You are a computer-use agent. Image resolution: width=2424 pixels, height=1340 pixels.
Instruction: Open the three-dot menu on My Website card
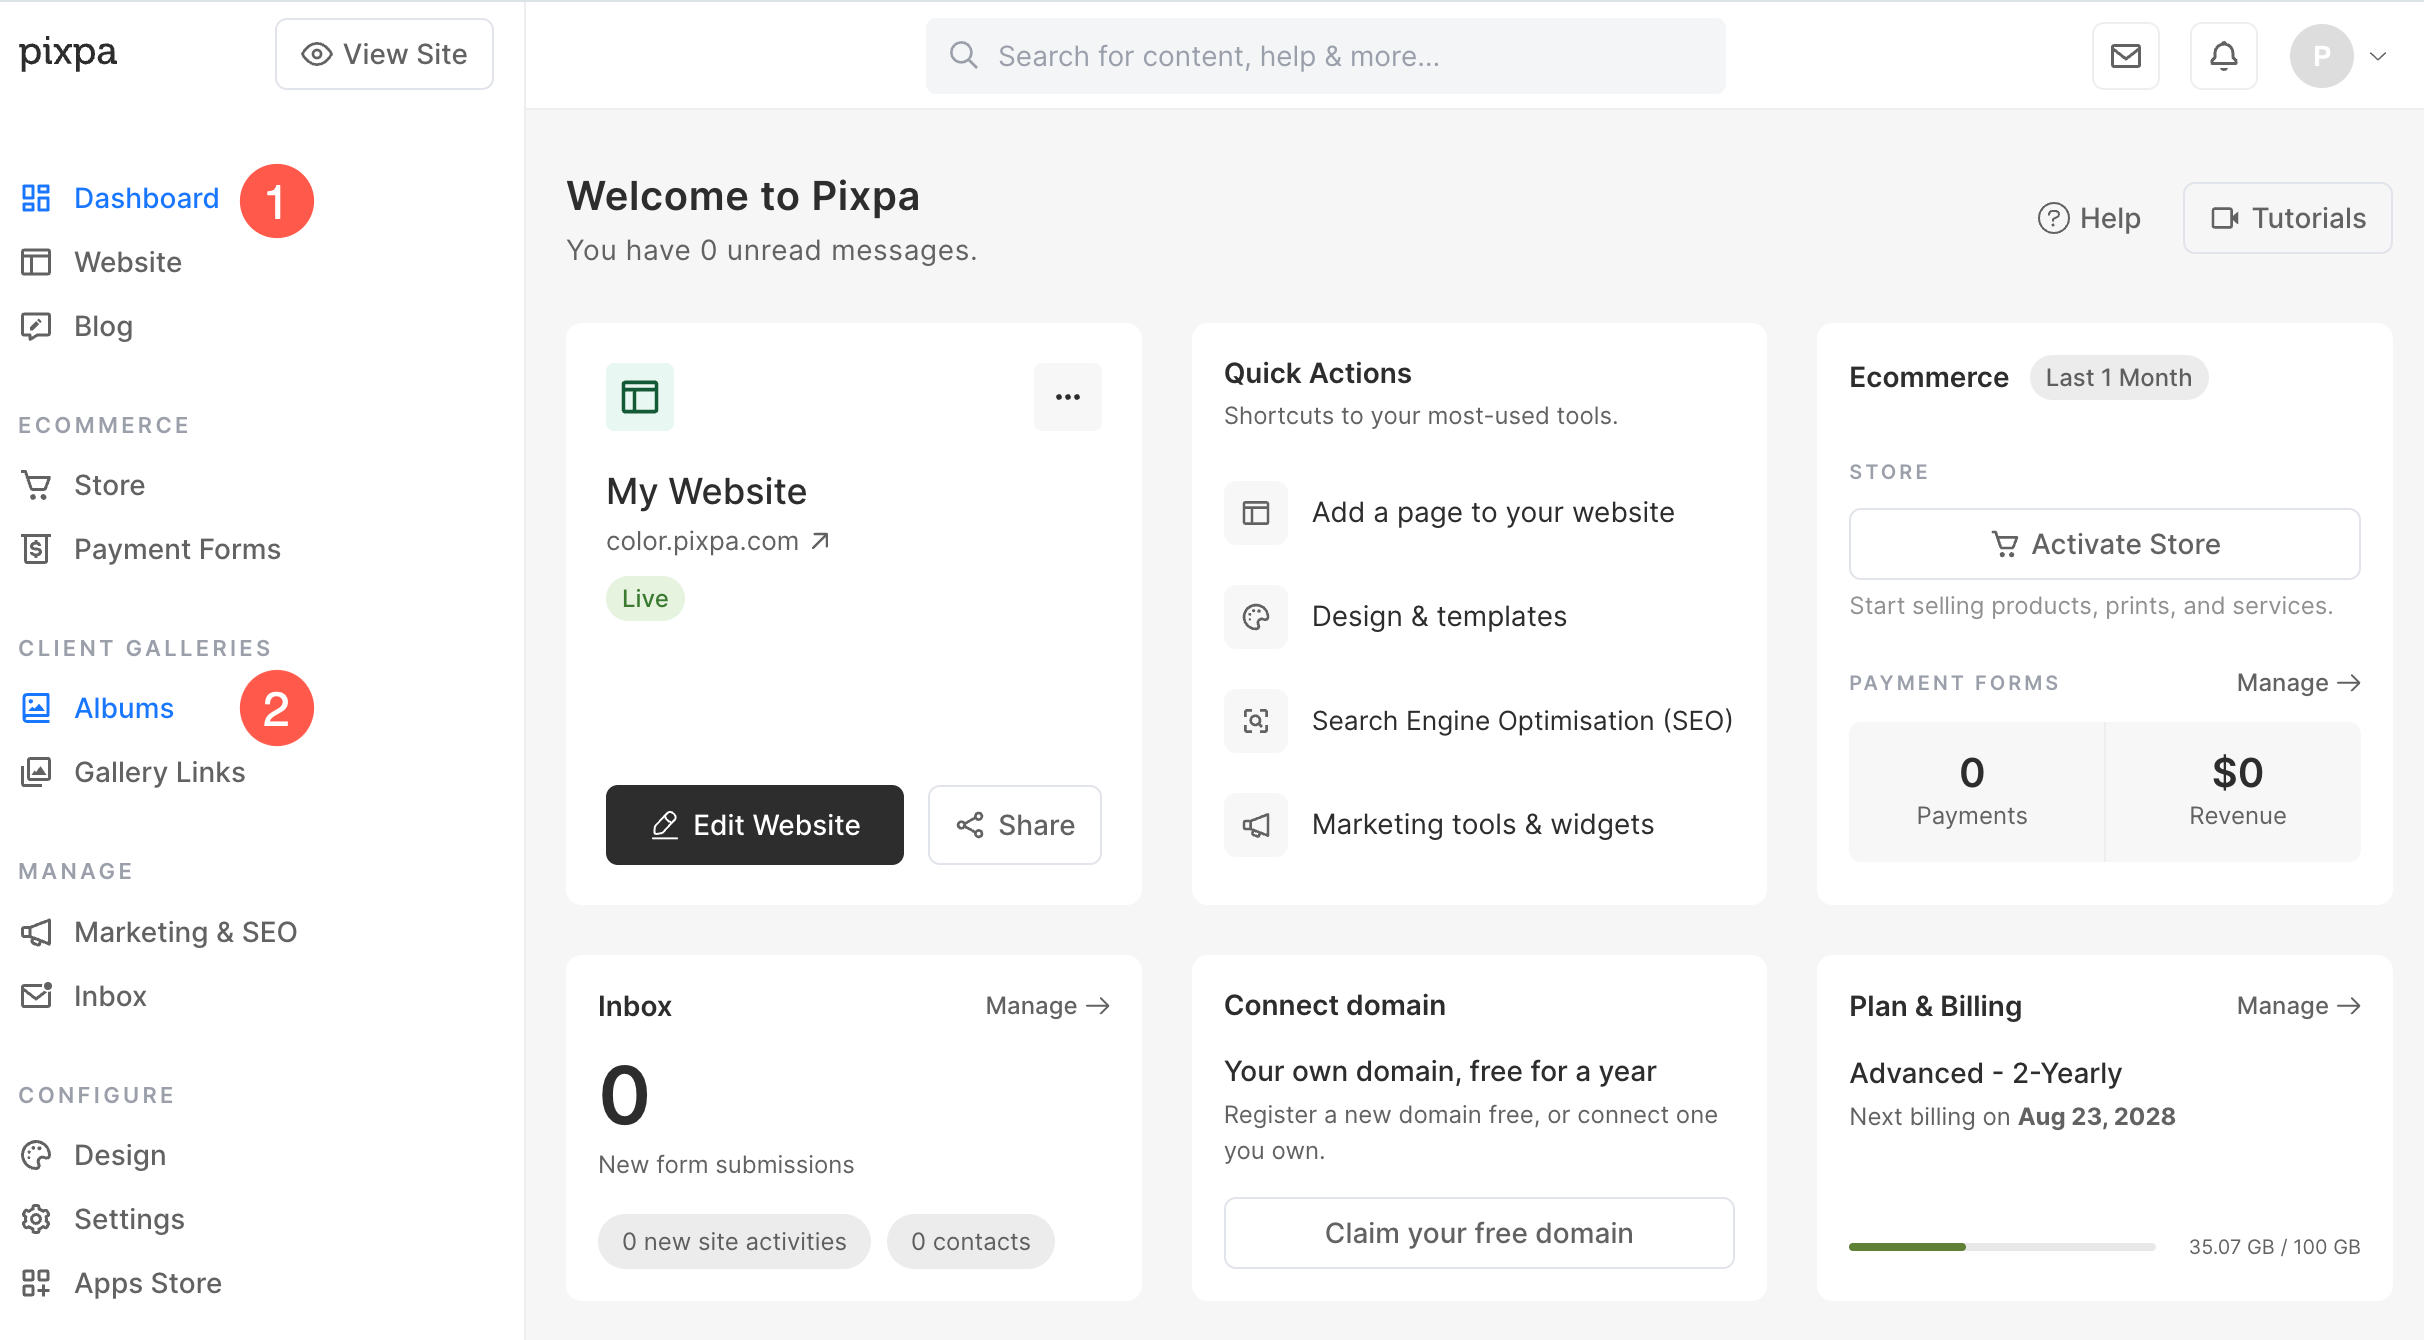[1068, 397]
